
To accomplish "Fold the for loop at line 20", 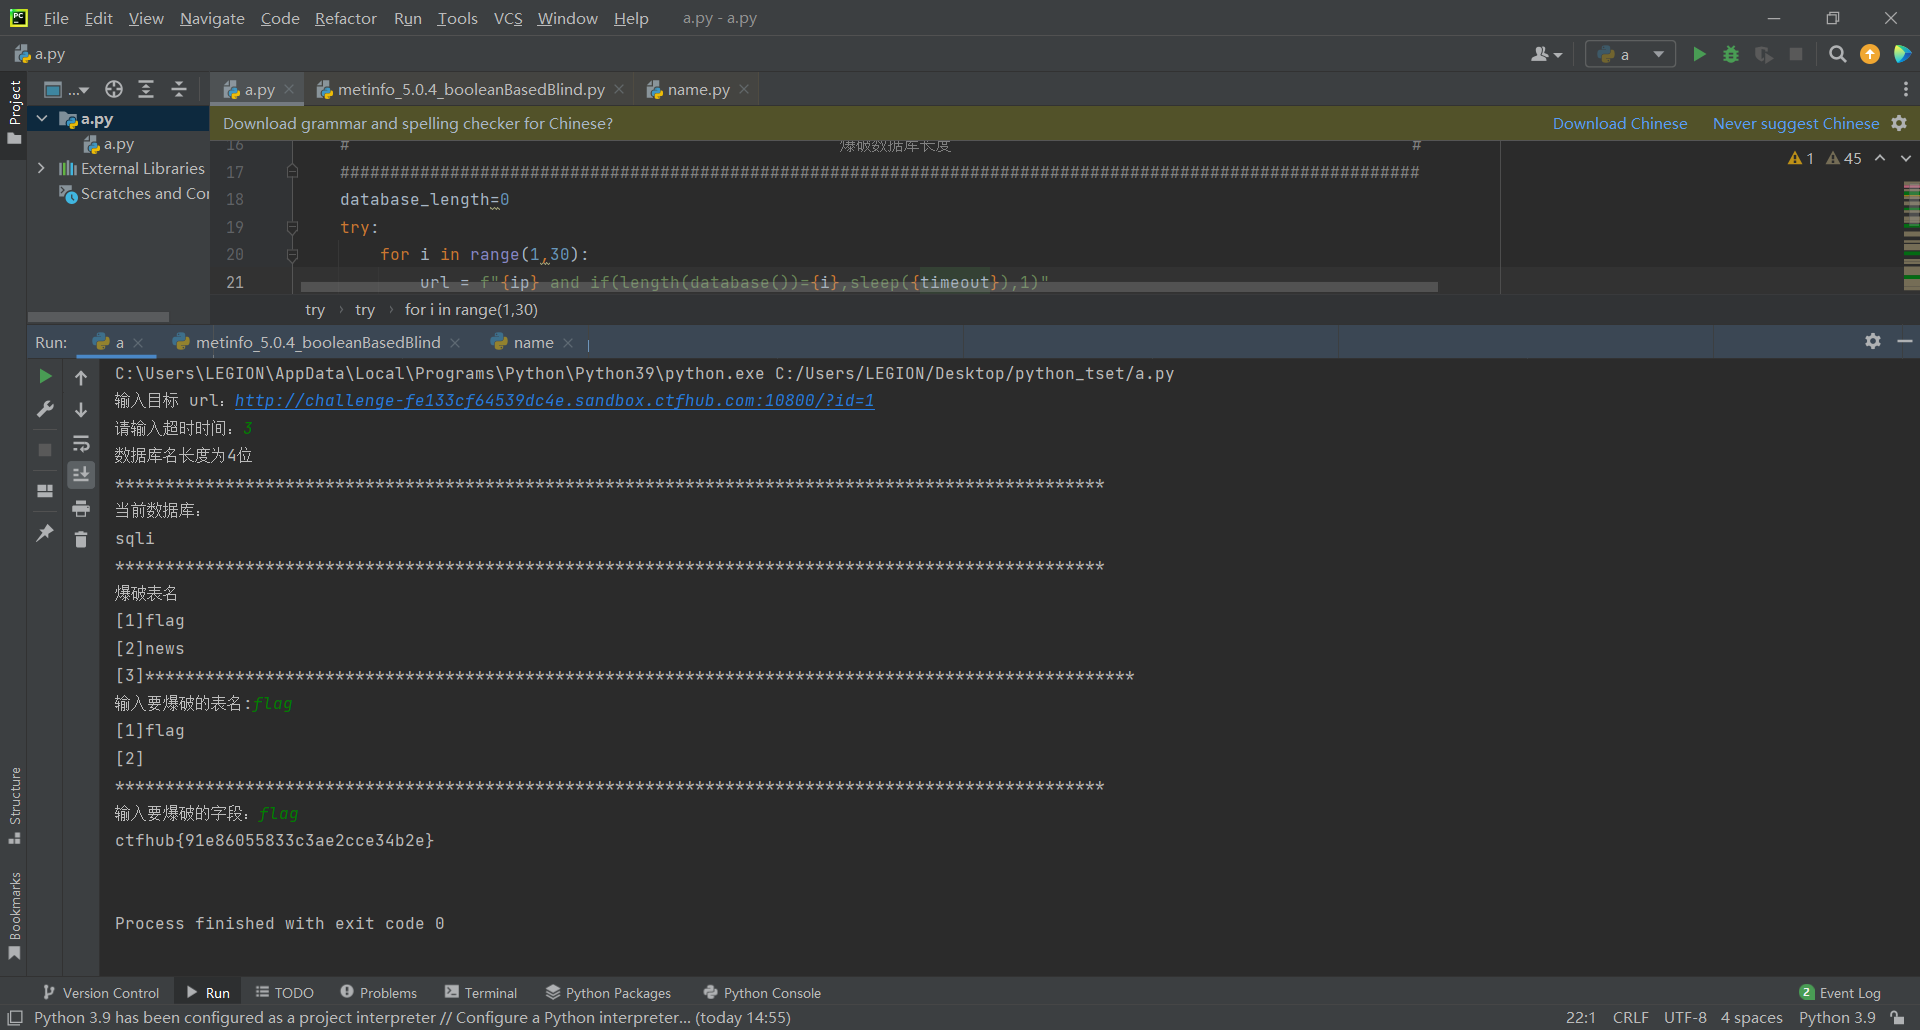I will point(292,255).
